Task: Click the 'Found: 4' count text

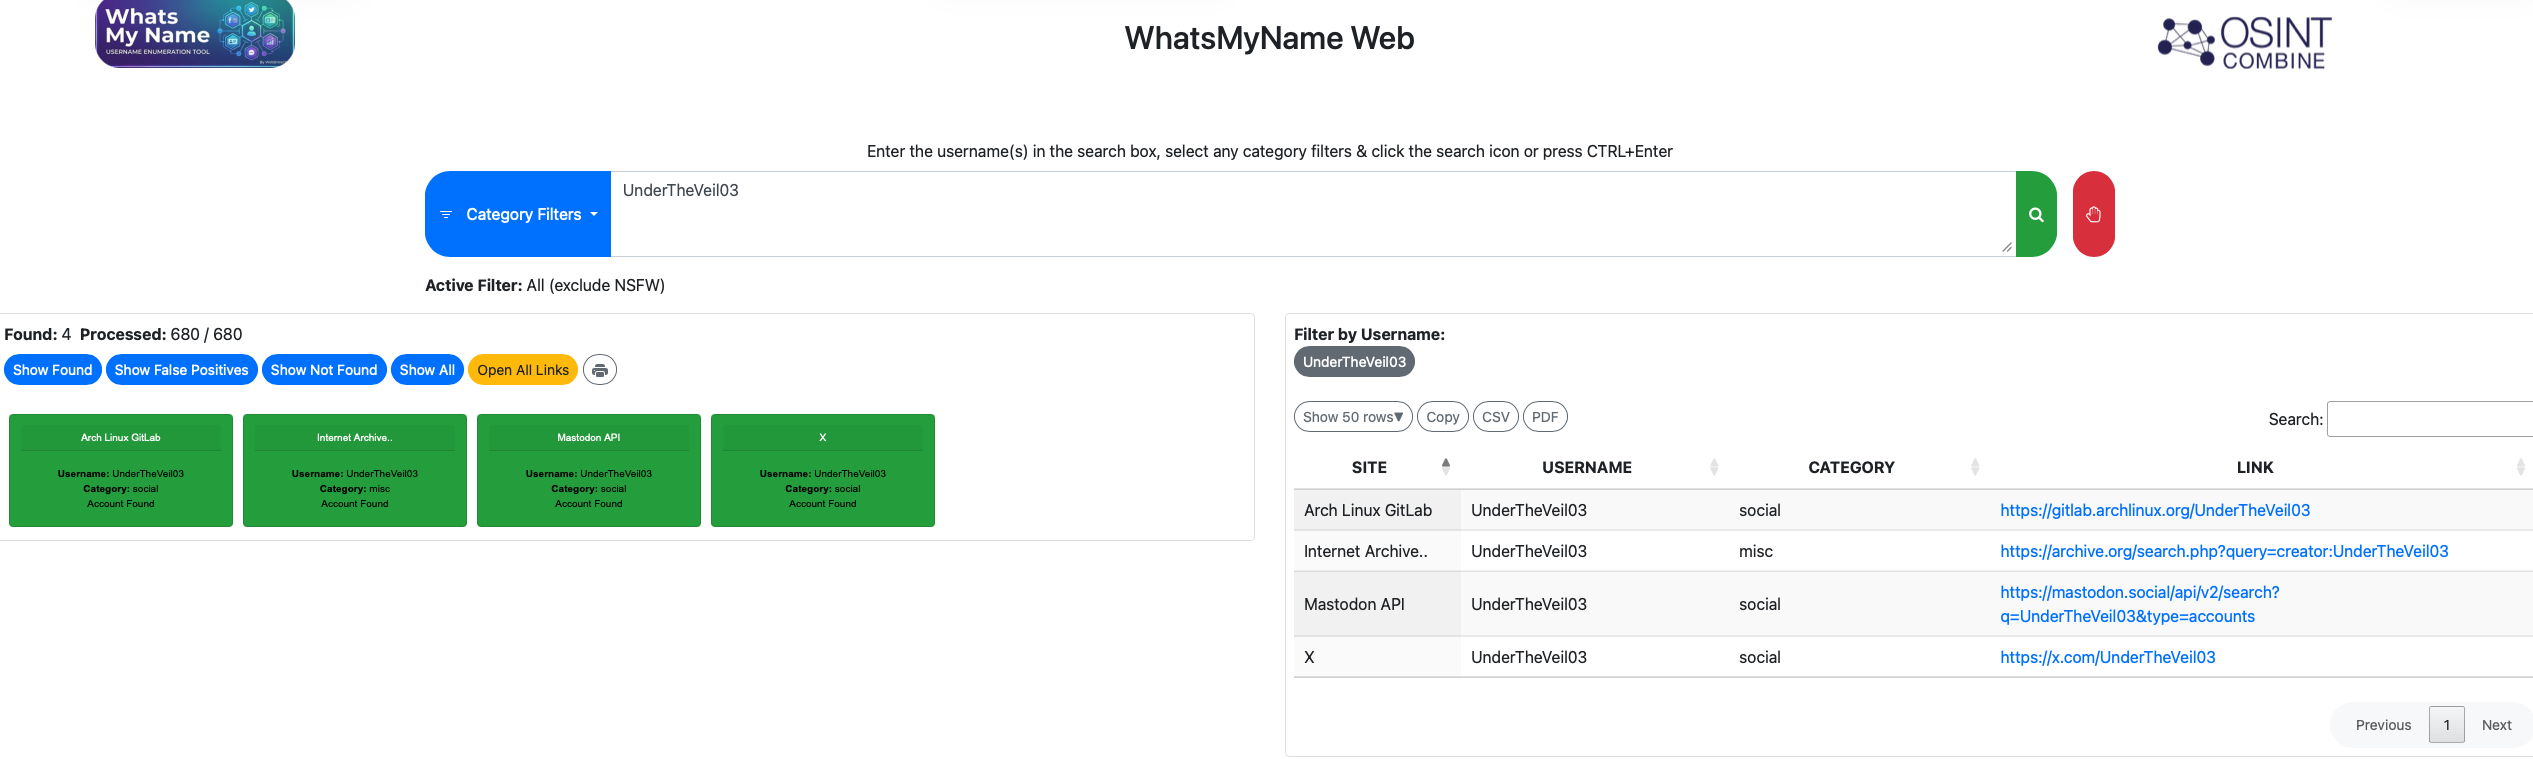Action: pos(38,334)
